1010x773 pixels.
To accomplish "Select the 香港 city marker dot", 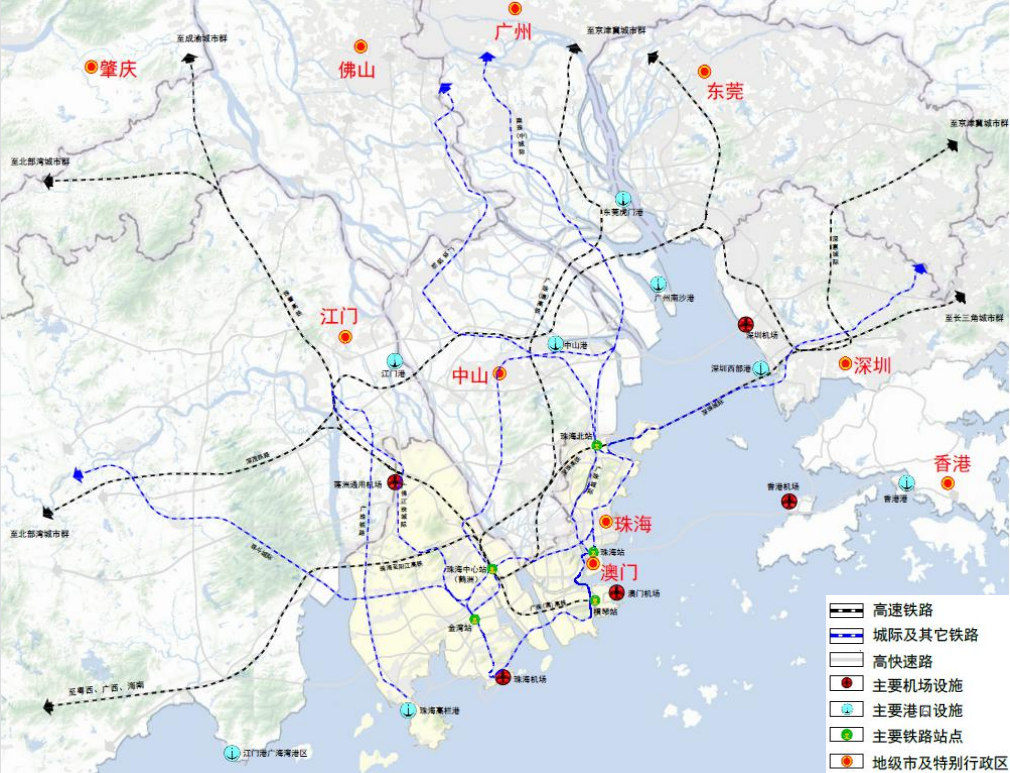I will click(947, 483).
